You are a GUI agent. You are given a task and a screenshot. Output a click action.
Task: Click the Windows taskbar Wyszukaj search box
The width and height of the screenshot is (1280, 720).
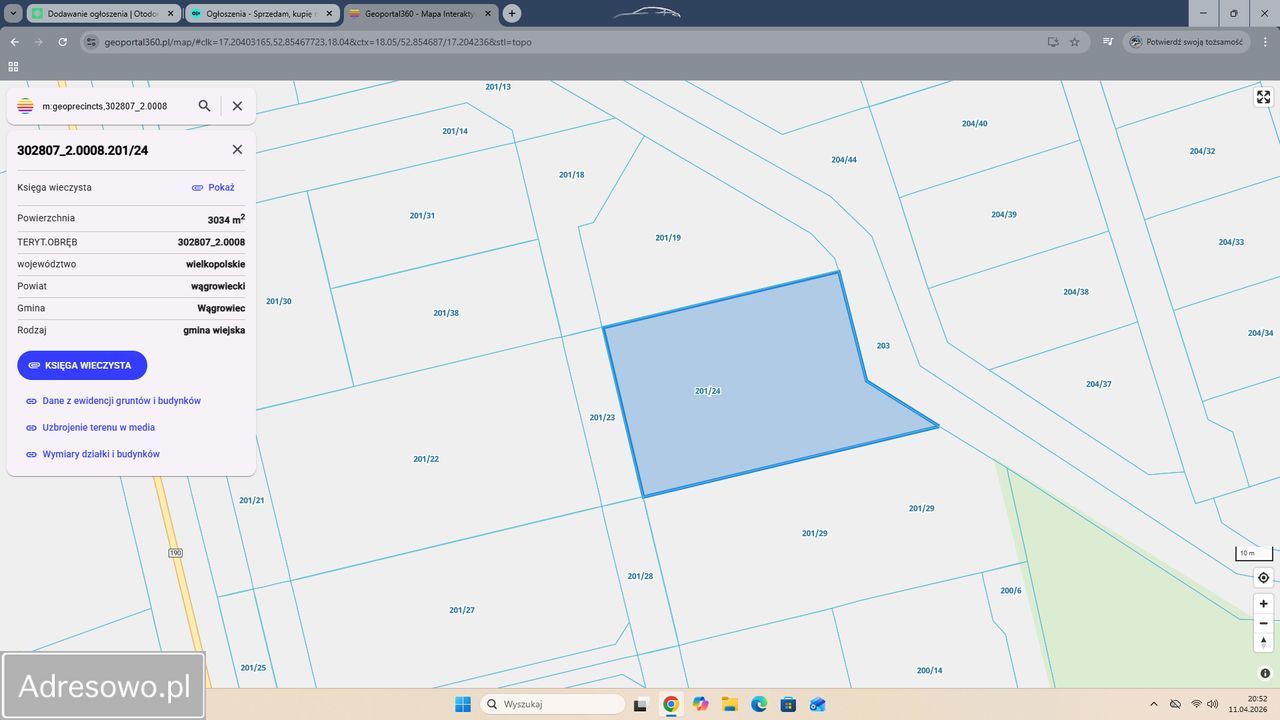[x=553, y=704]
